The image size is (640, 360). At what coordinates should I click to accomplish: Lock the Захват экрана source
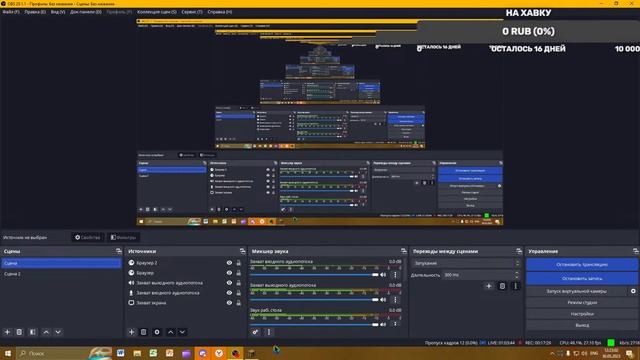tap(239, 303)
